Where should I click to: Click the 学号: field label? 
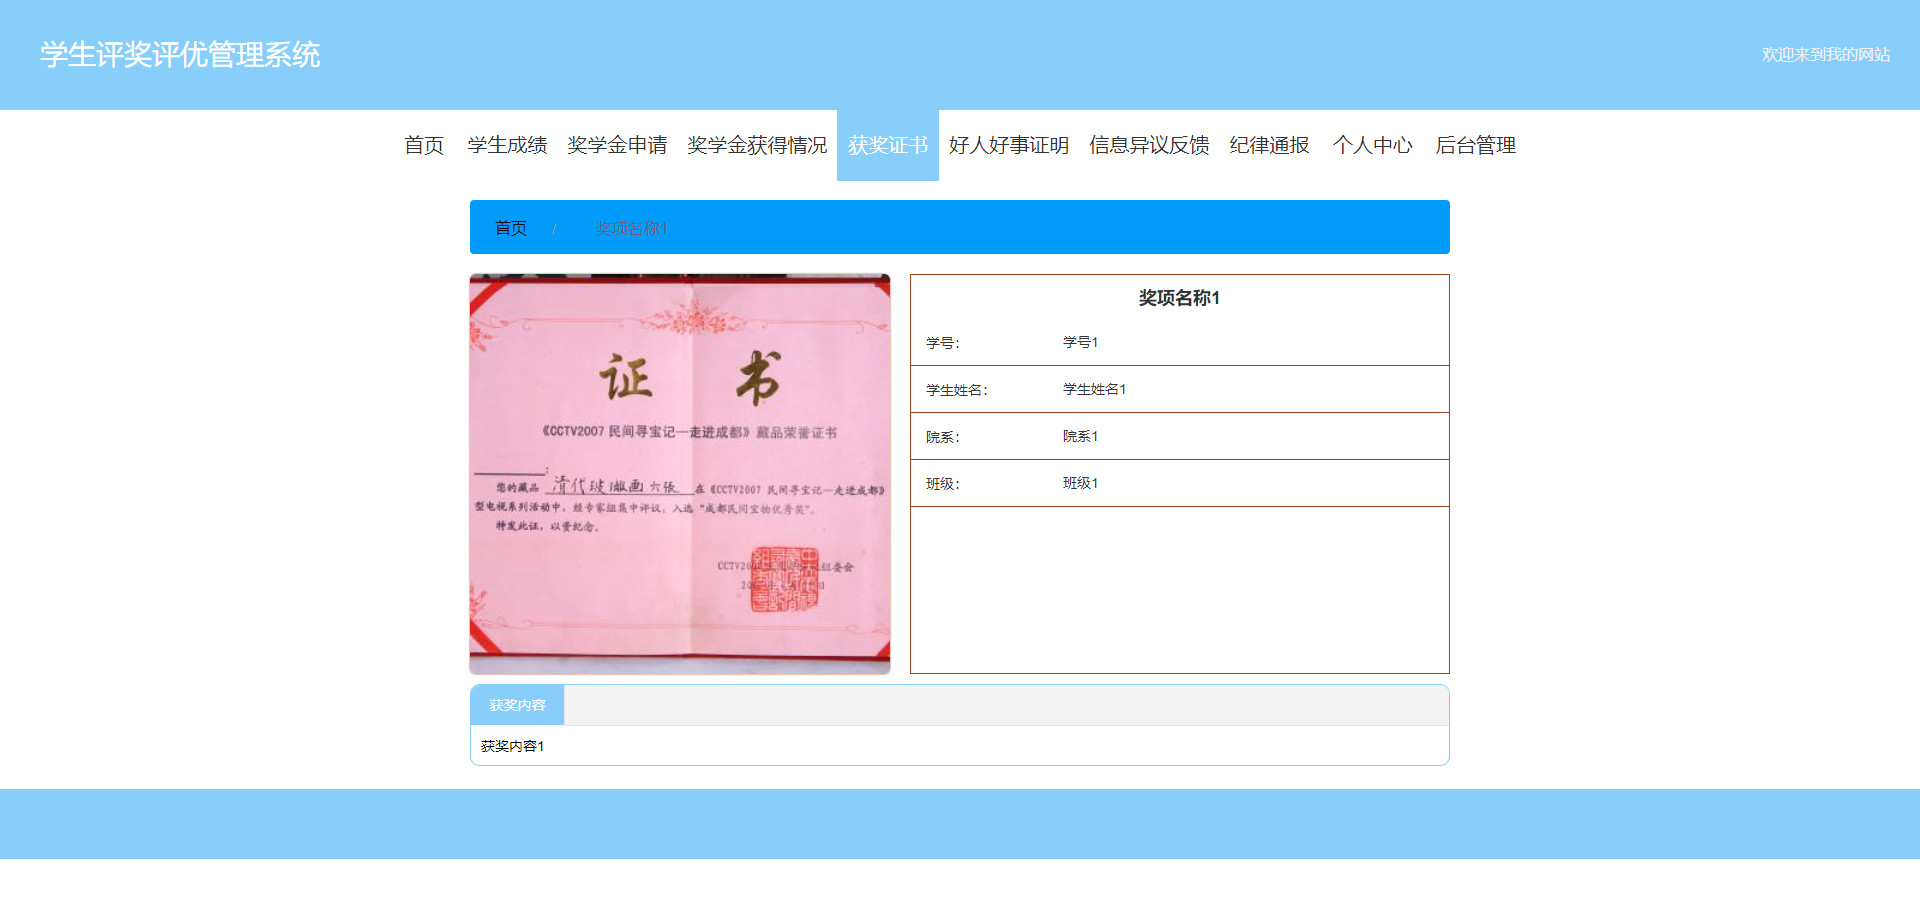(943, 343)
